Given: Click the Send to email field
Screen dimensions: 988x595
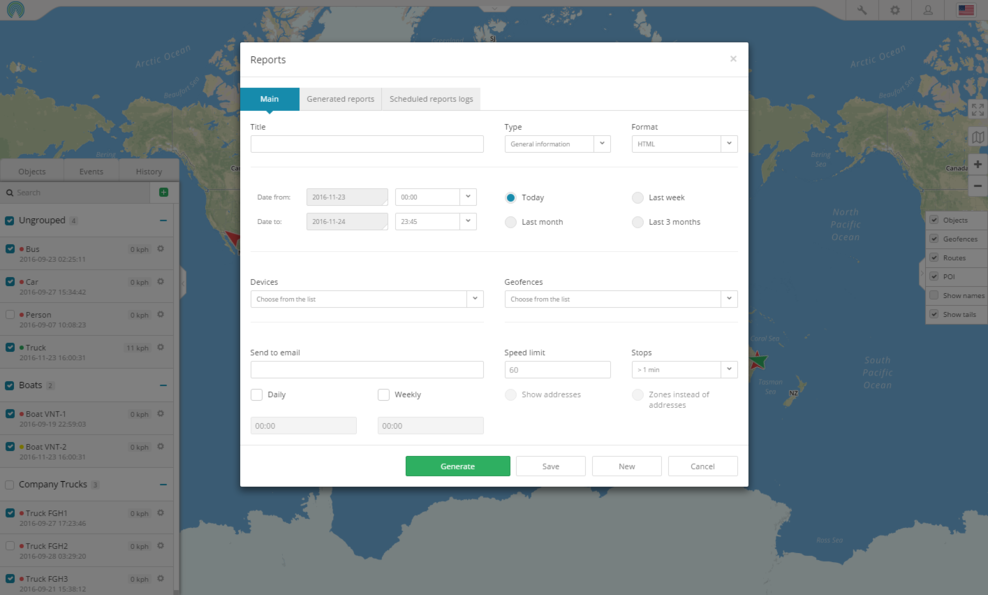Looking at the screenshot, I should pos(367,369).
